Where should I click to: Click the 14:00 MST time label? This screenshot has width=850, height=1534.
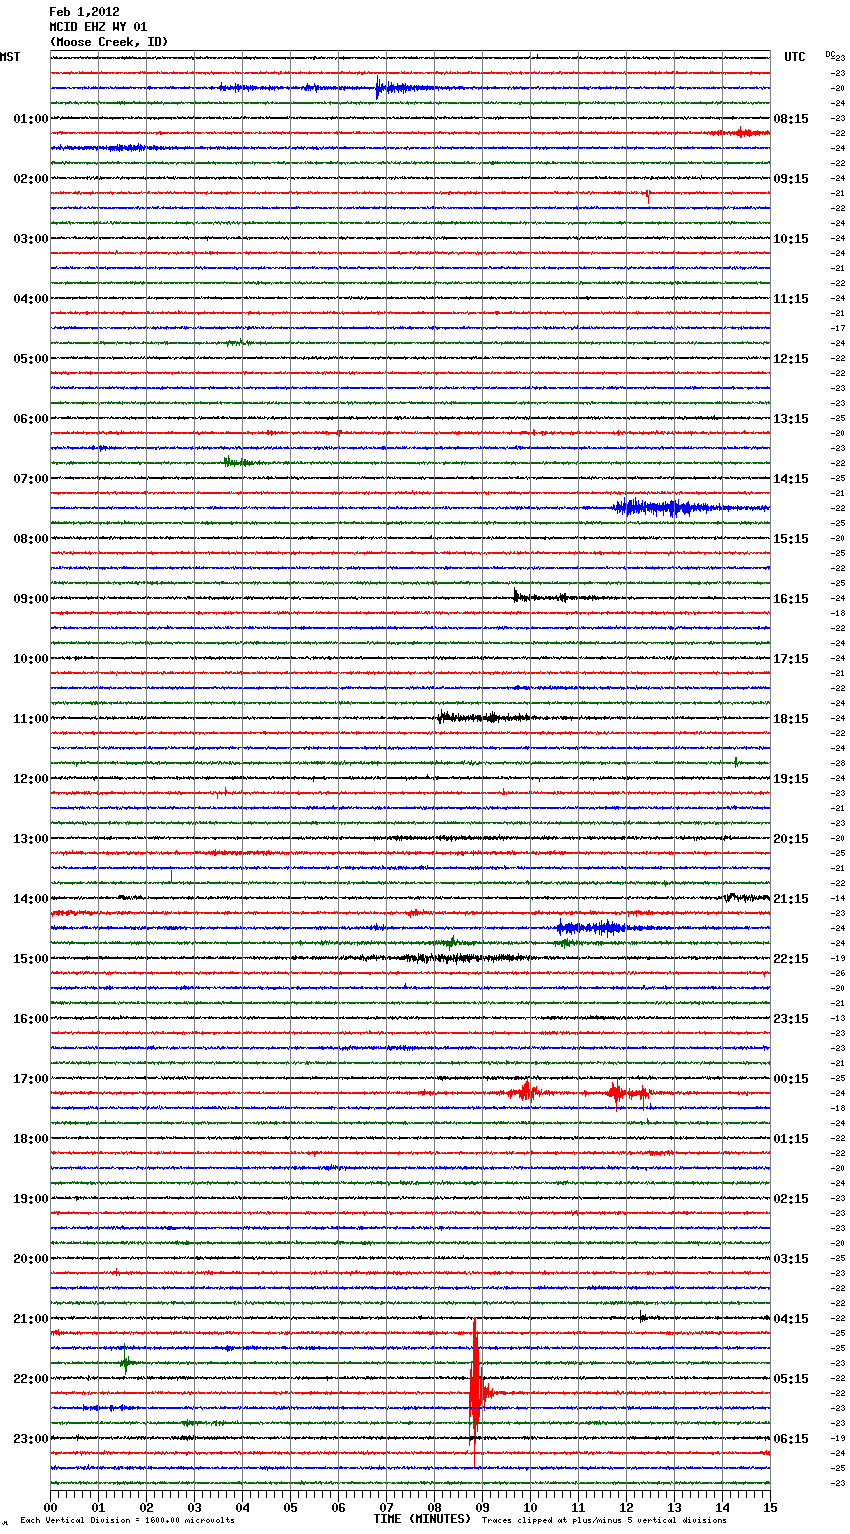30,899
